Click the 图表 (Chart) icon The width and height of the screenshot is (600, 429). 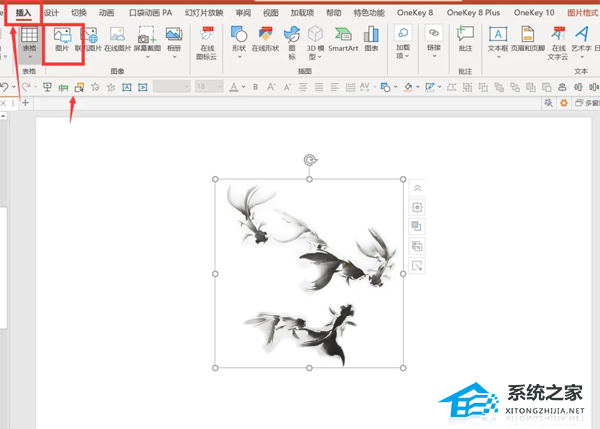(x=371, y=39)
